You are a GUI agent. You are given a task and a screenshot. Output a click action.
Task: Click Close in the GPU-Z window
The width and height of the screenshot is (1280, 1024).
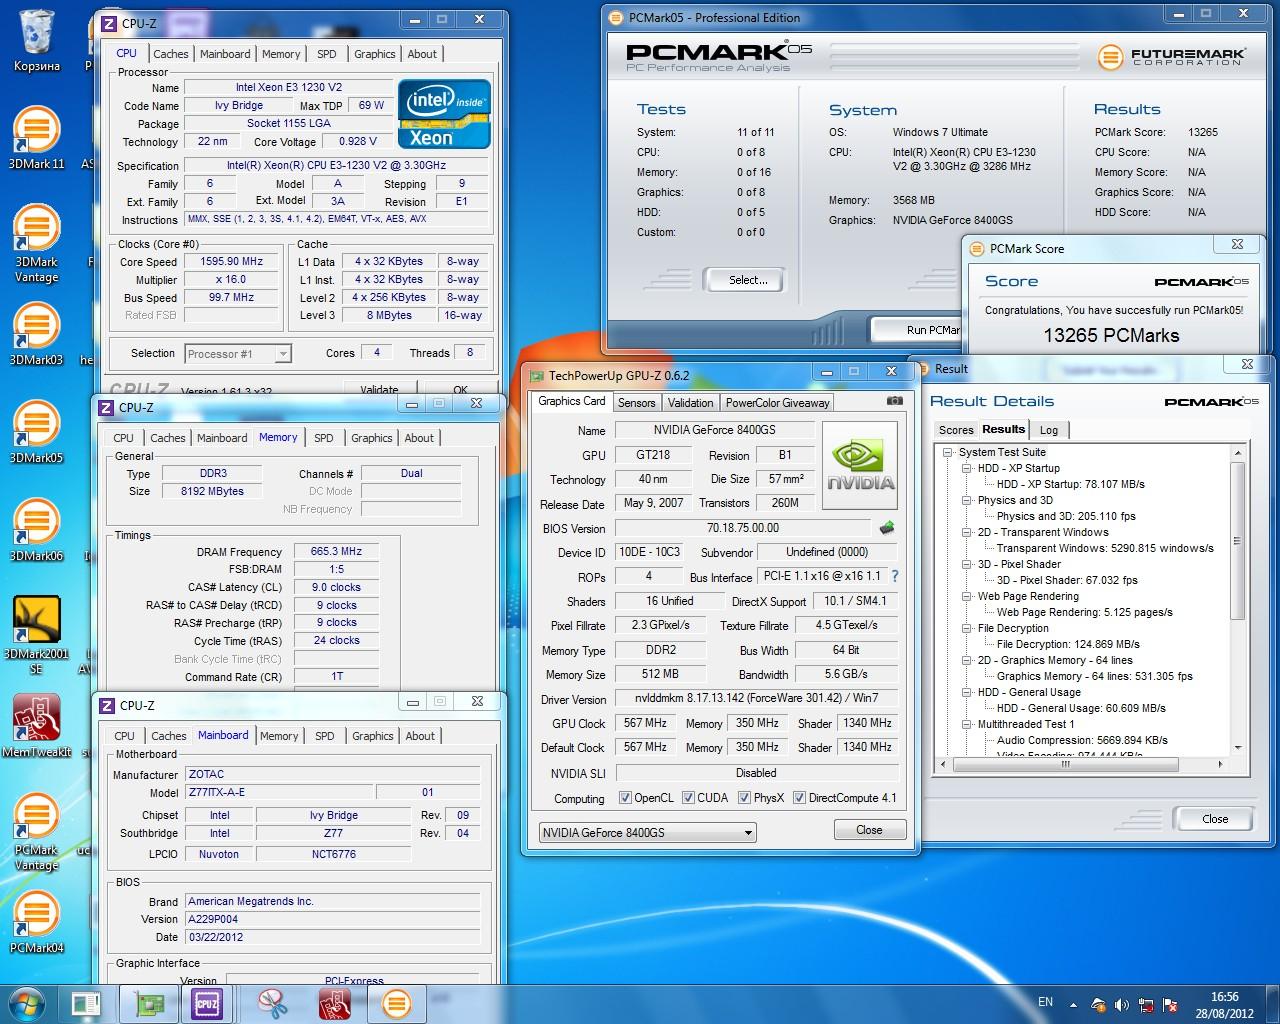[x=869, y=830]
